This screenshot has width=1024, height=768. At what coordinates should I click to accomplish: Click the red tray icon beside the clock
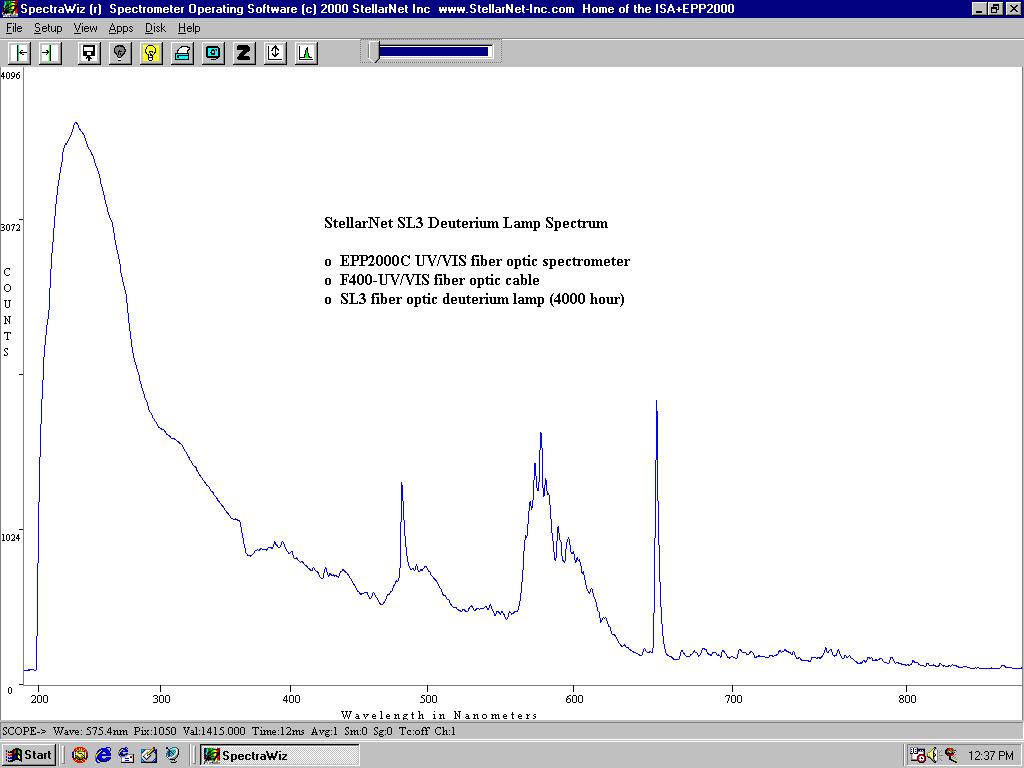pyautogui.click(x=950, y=756)
